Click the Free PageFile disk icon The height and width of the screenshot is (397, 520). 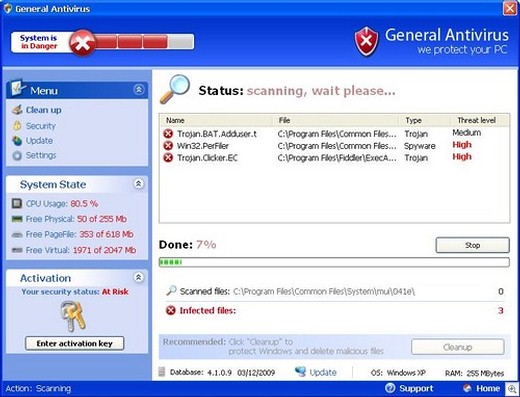(17, 235)
